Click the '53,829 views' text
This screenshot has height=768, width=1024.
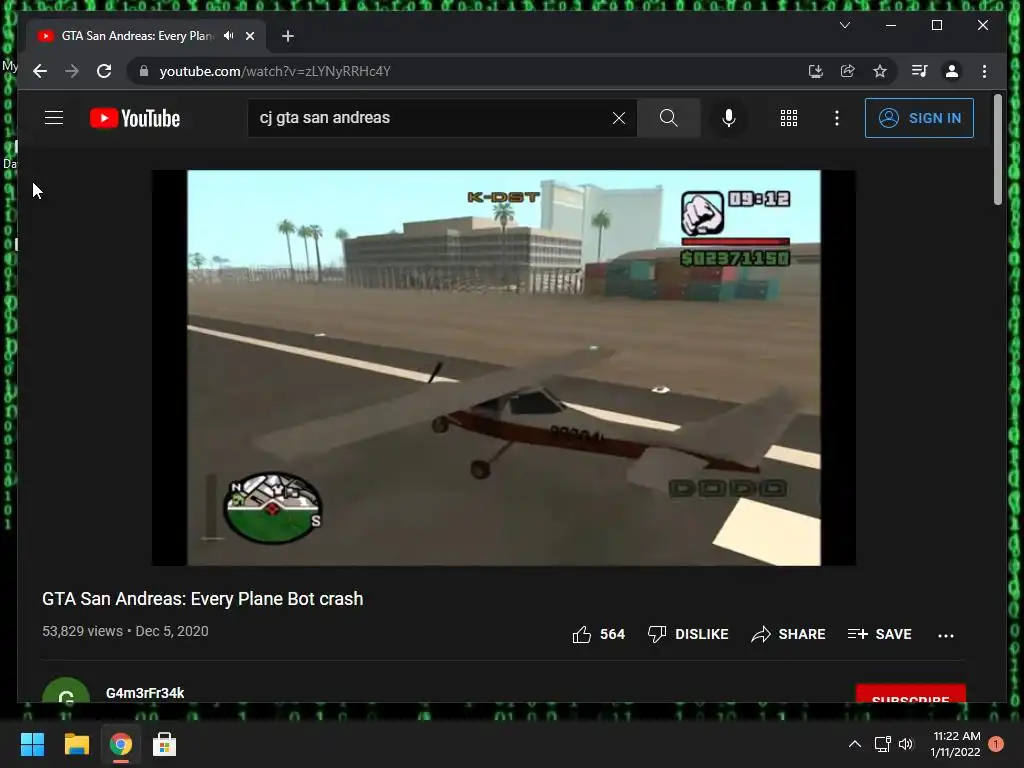(x=82, y=632)
